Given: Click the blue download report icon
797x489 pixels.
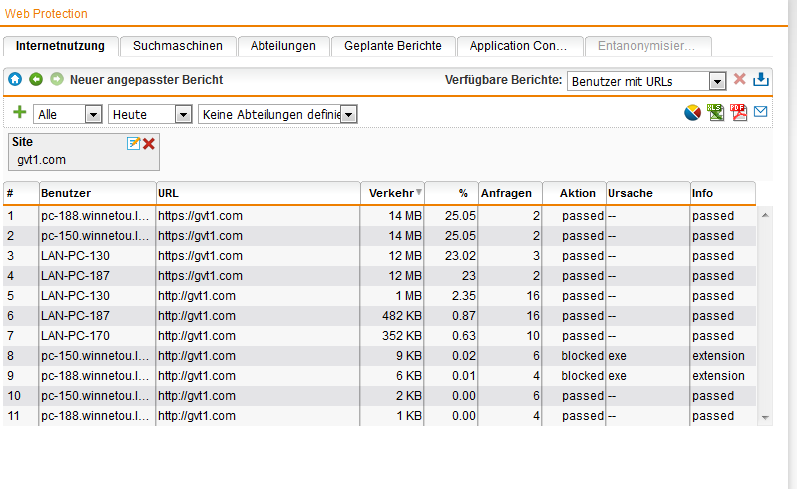Looking at the screenshot, I should (x=761, y=80).
